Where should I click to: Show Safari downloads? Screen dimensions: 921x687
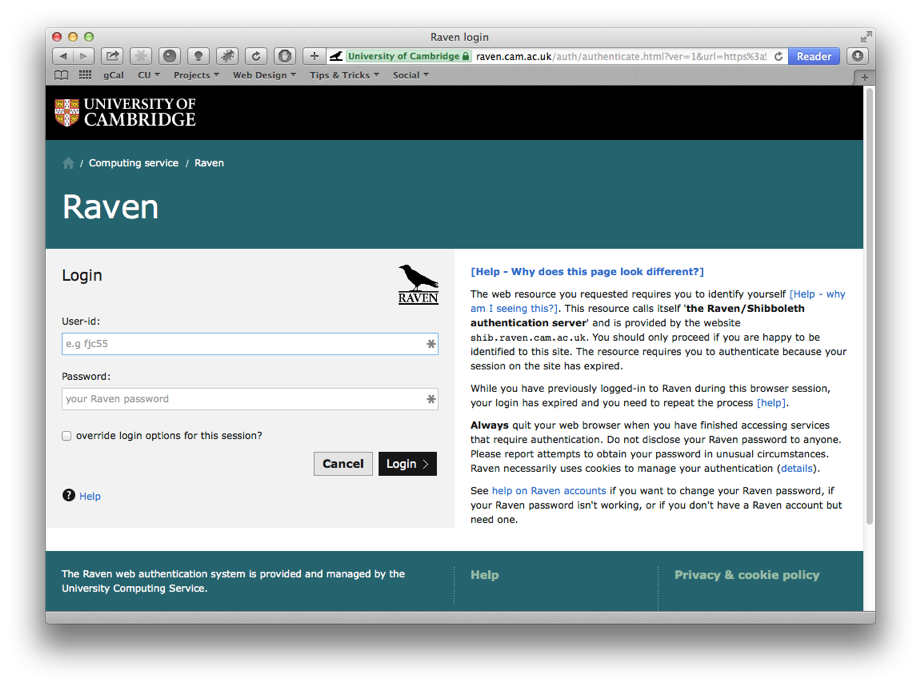click(857, 56)
